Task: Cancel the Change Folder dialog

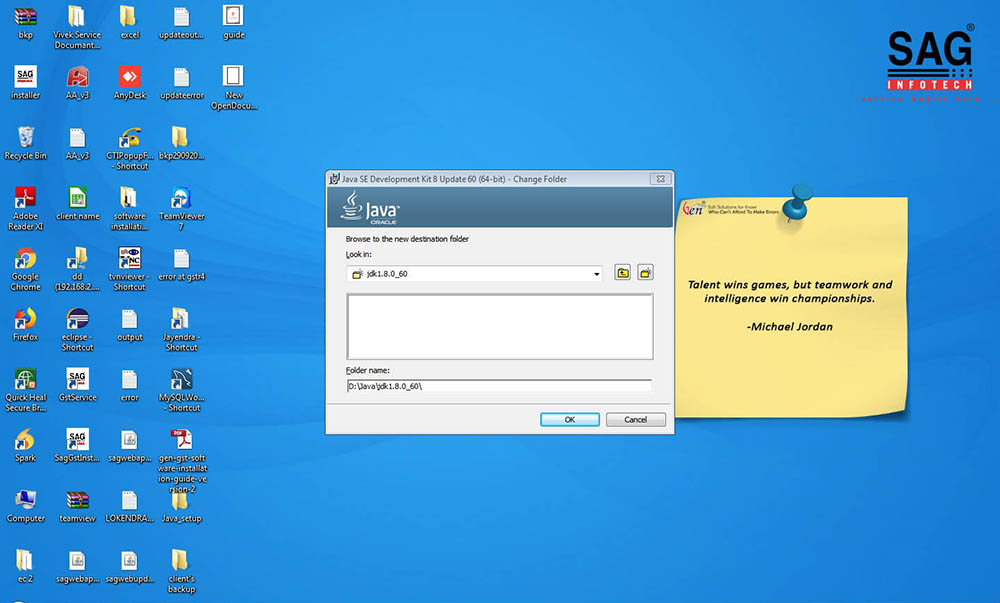Action: pos(635,420)
